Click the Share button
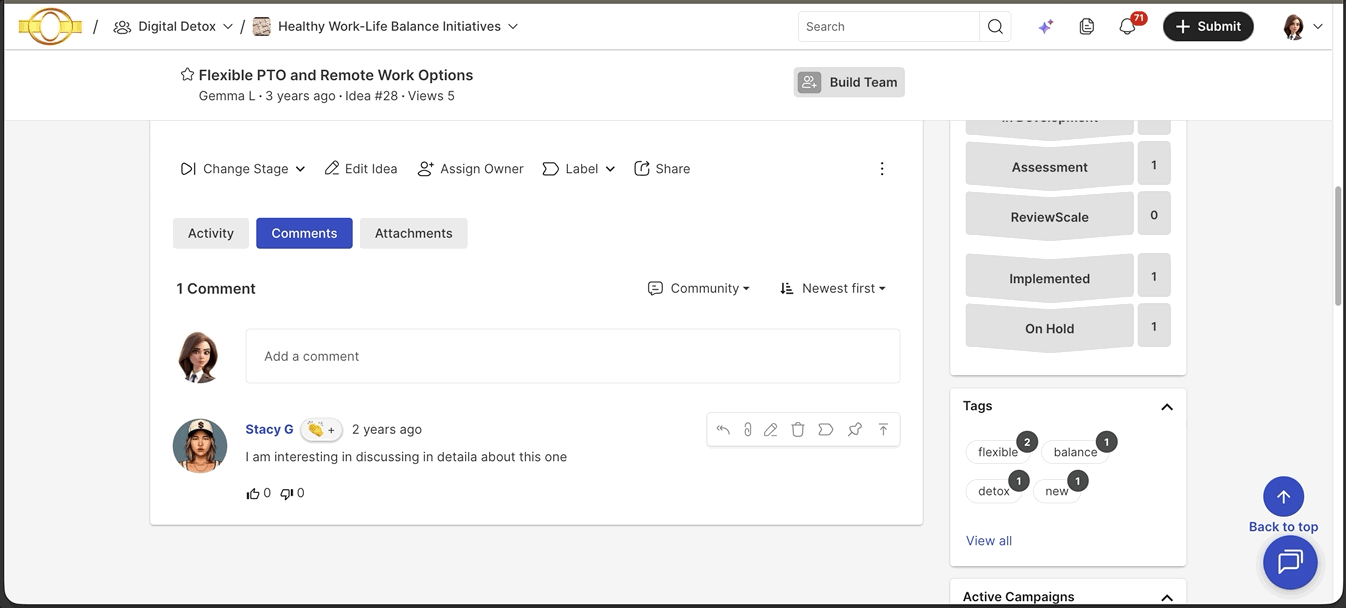This screenshot has height=608, width=1346. 662,169
